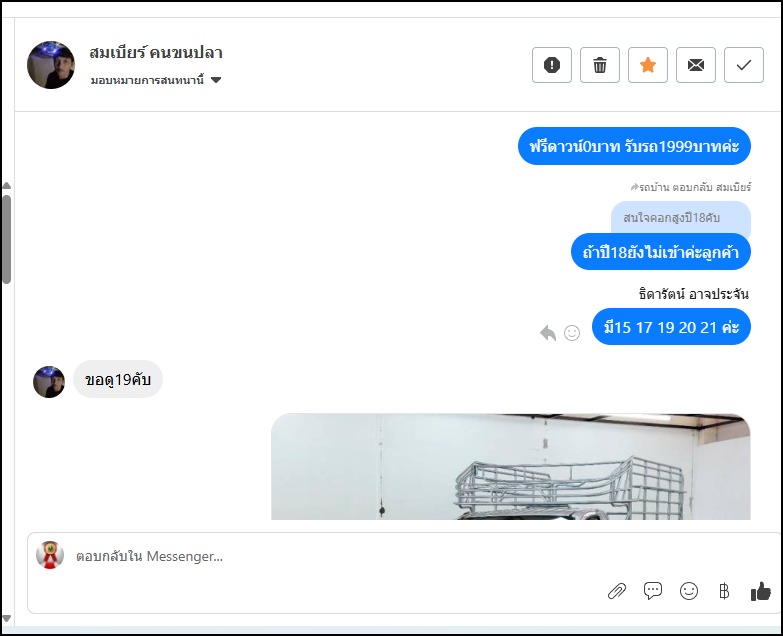Click the contact's profile picture in header
Image resolution: width=783 pixels, height=636 pixels.
(x=51, y=65)
